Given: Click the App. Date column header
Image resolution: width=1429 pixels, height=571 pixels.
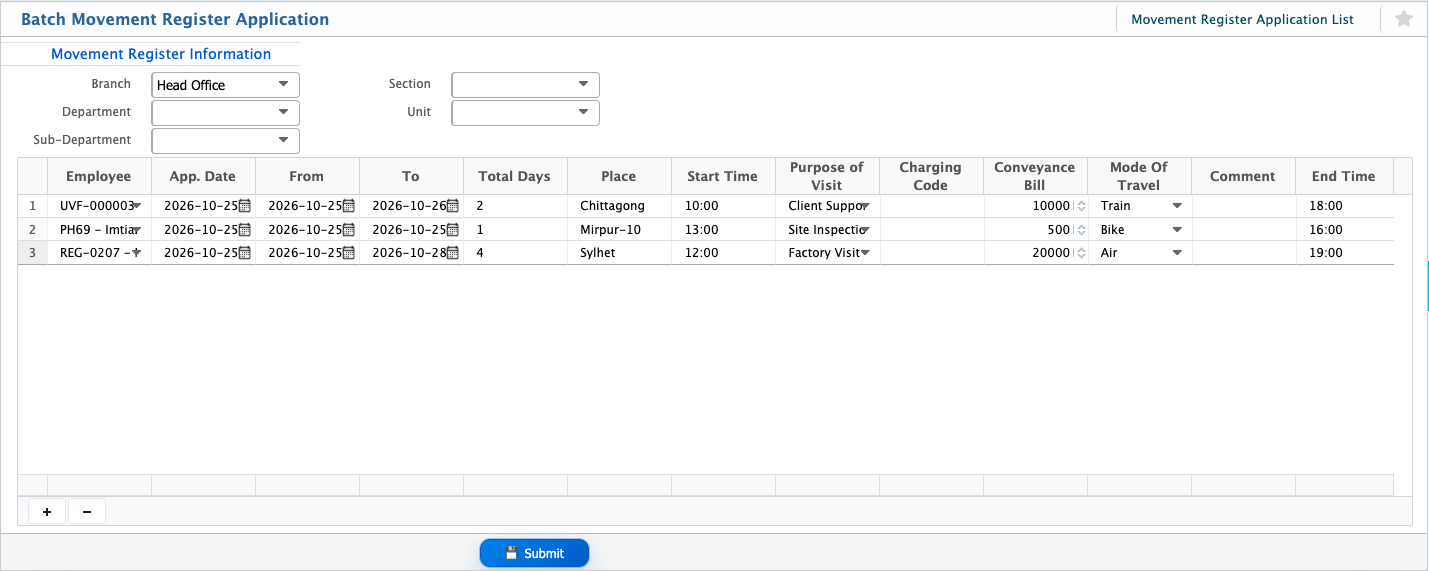Looking at the screenshot, I should 203,176.
